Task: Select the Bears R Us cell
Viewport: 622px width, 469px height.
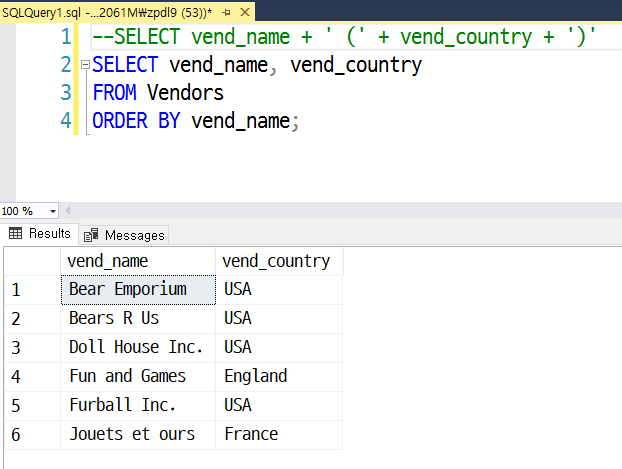Action: point(138,319)
